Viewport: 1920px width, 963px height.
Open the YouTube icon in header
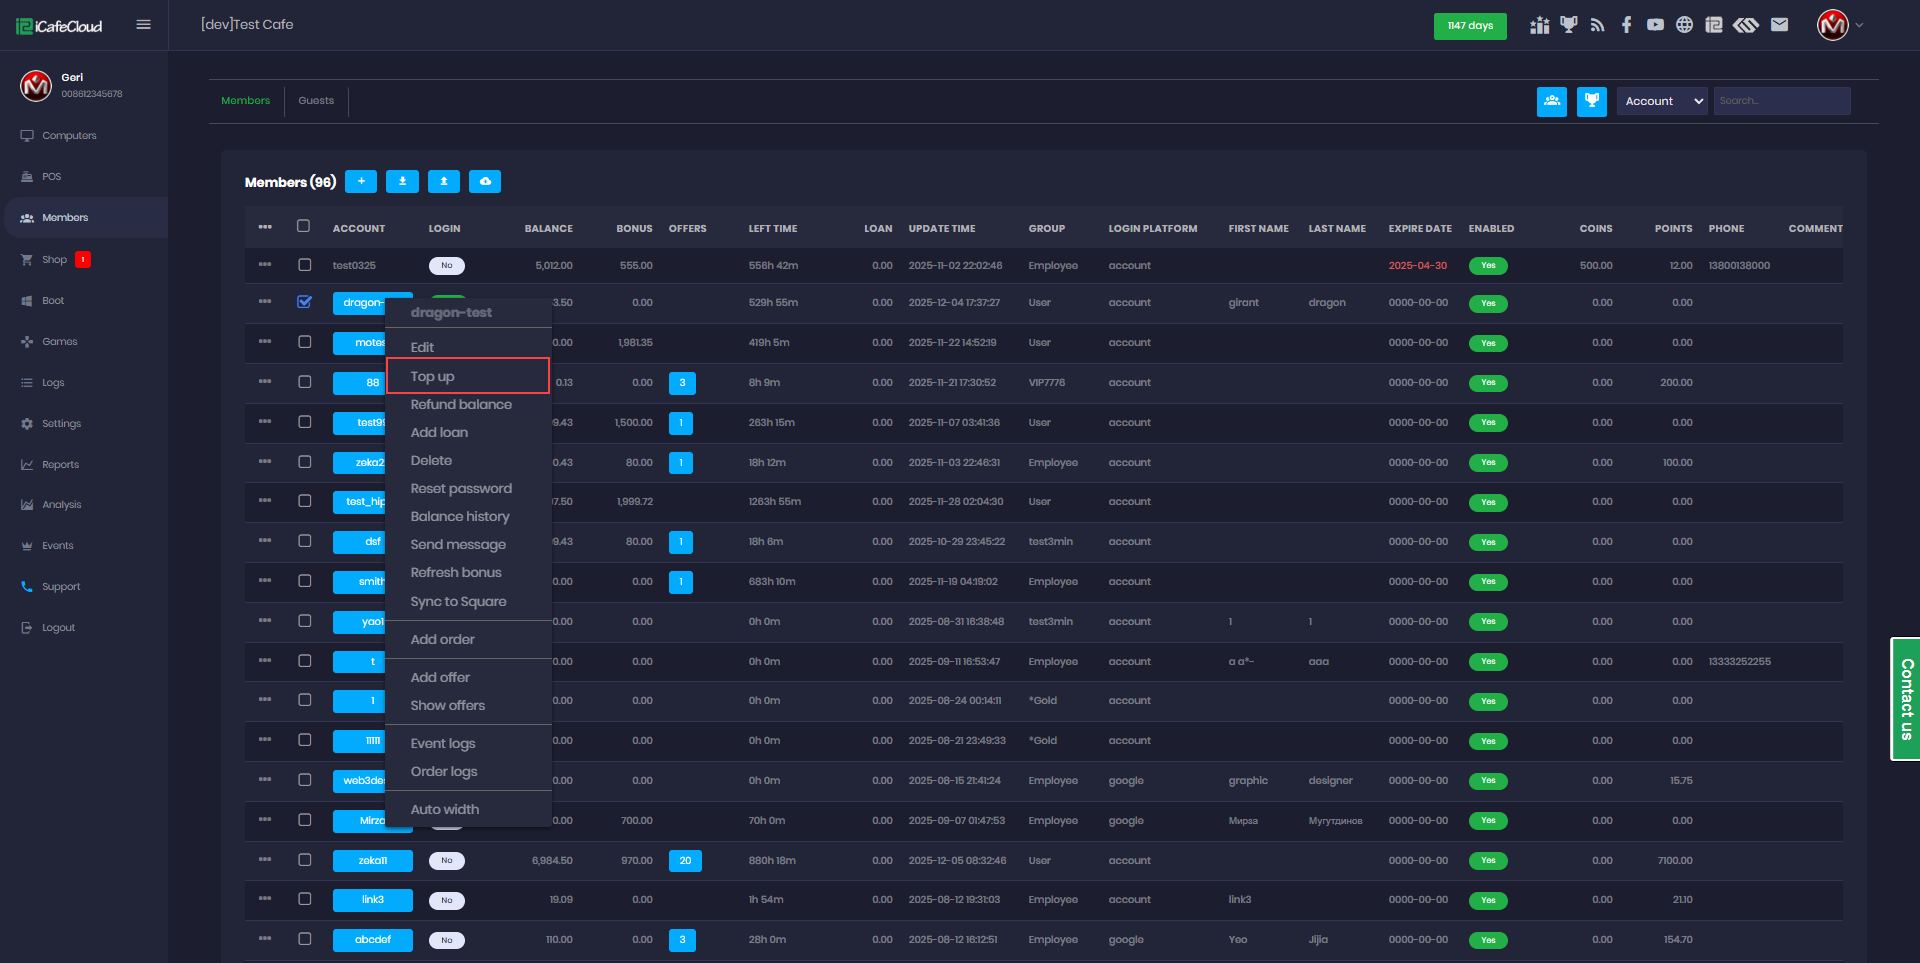coord(1655,25)
